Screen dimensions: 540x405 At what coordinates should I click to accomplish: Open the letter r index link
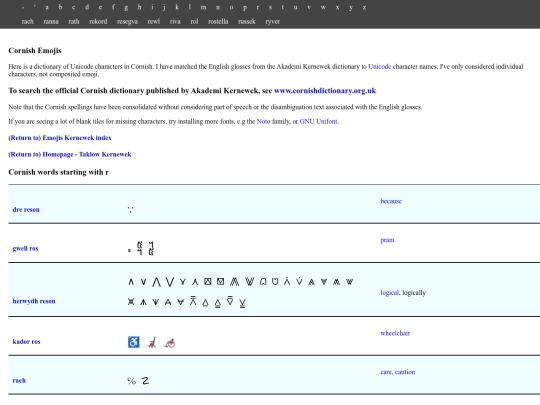click(x=258, y=7)
